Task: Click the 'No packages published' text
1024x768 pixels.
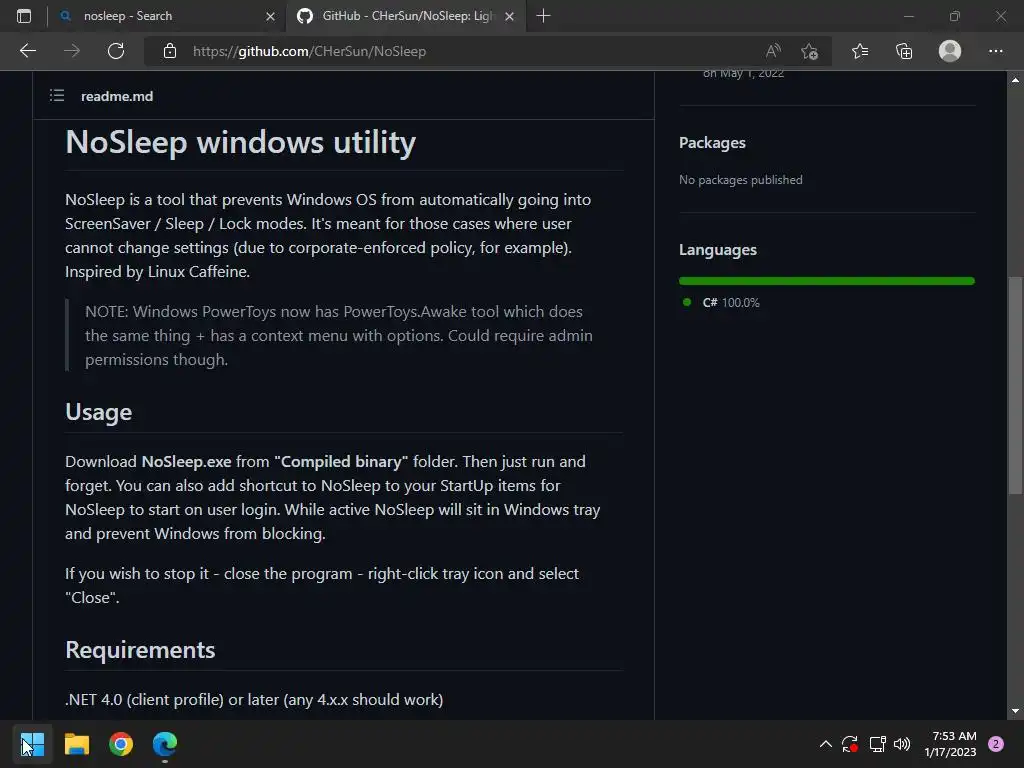Action: [741, 180]
